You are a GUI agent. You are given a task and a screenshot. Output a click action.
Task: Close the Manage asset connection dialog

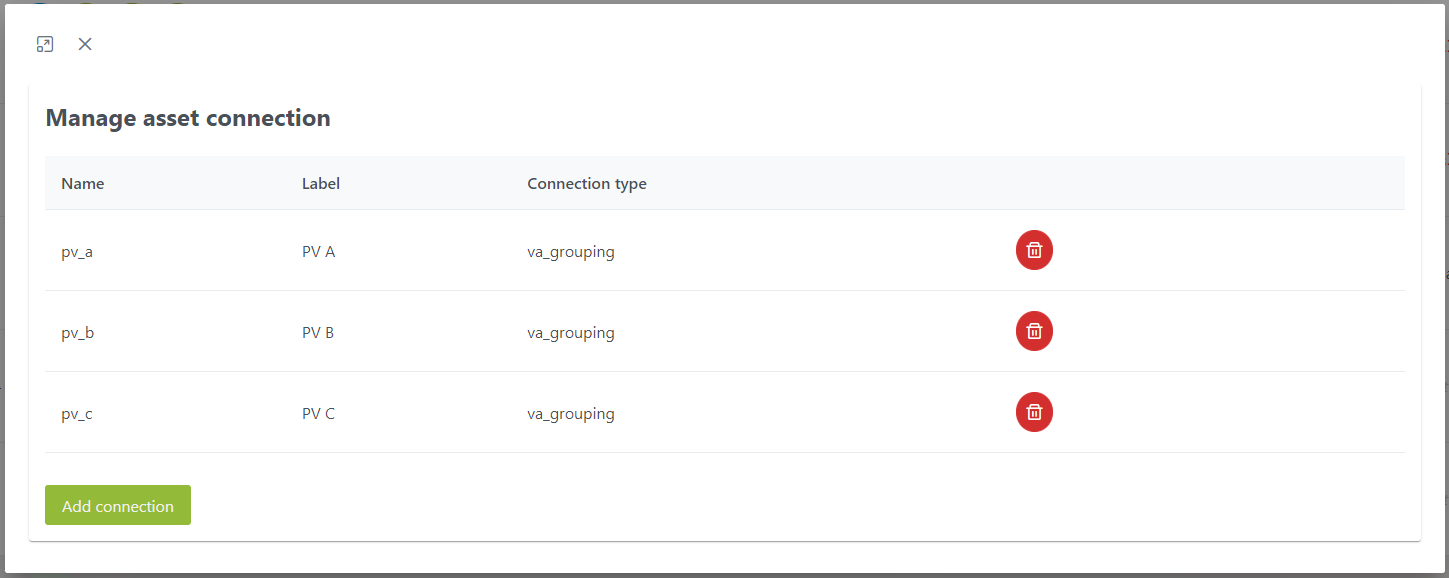click(x=85, y=44)
